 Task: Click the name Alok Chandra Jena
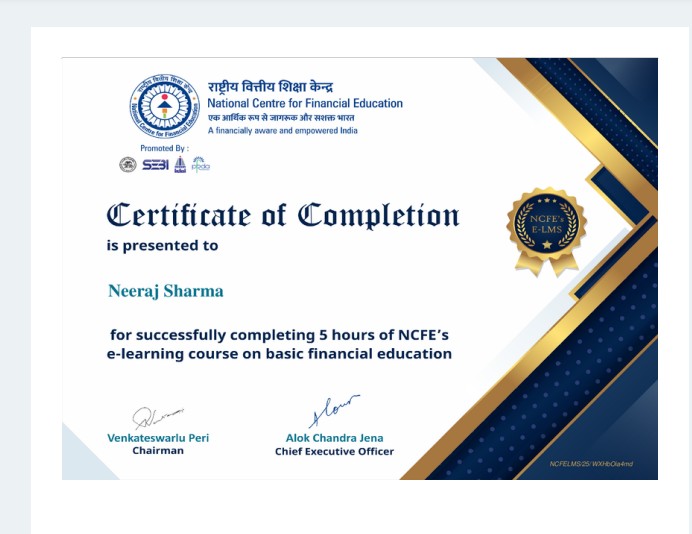pos(335,438)
